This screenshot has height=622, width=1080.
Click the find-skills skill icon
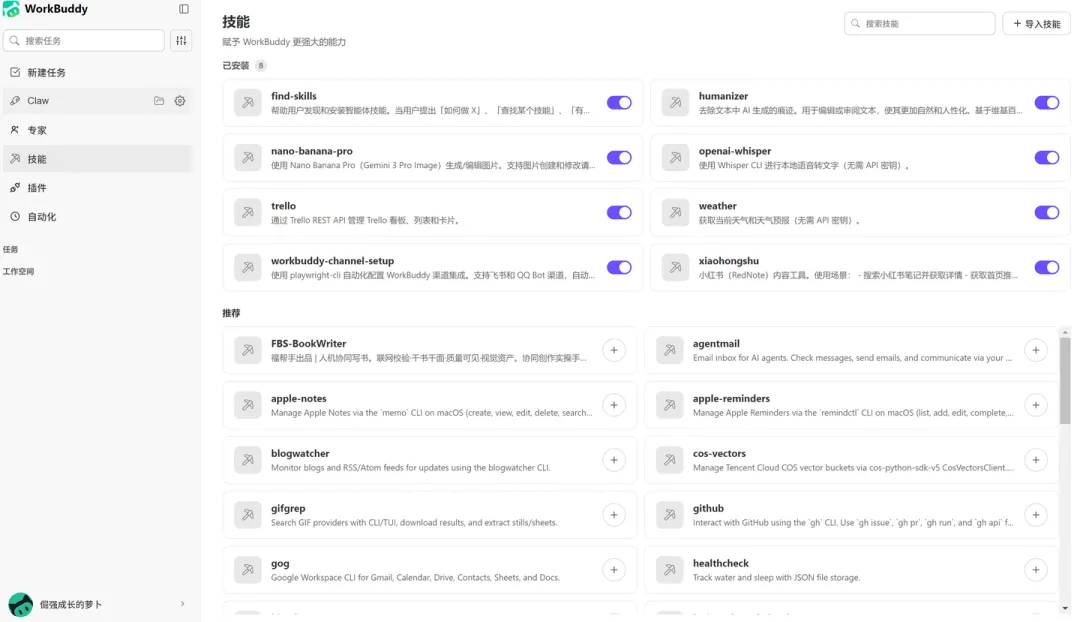[247, 103]
